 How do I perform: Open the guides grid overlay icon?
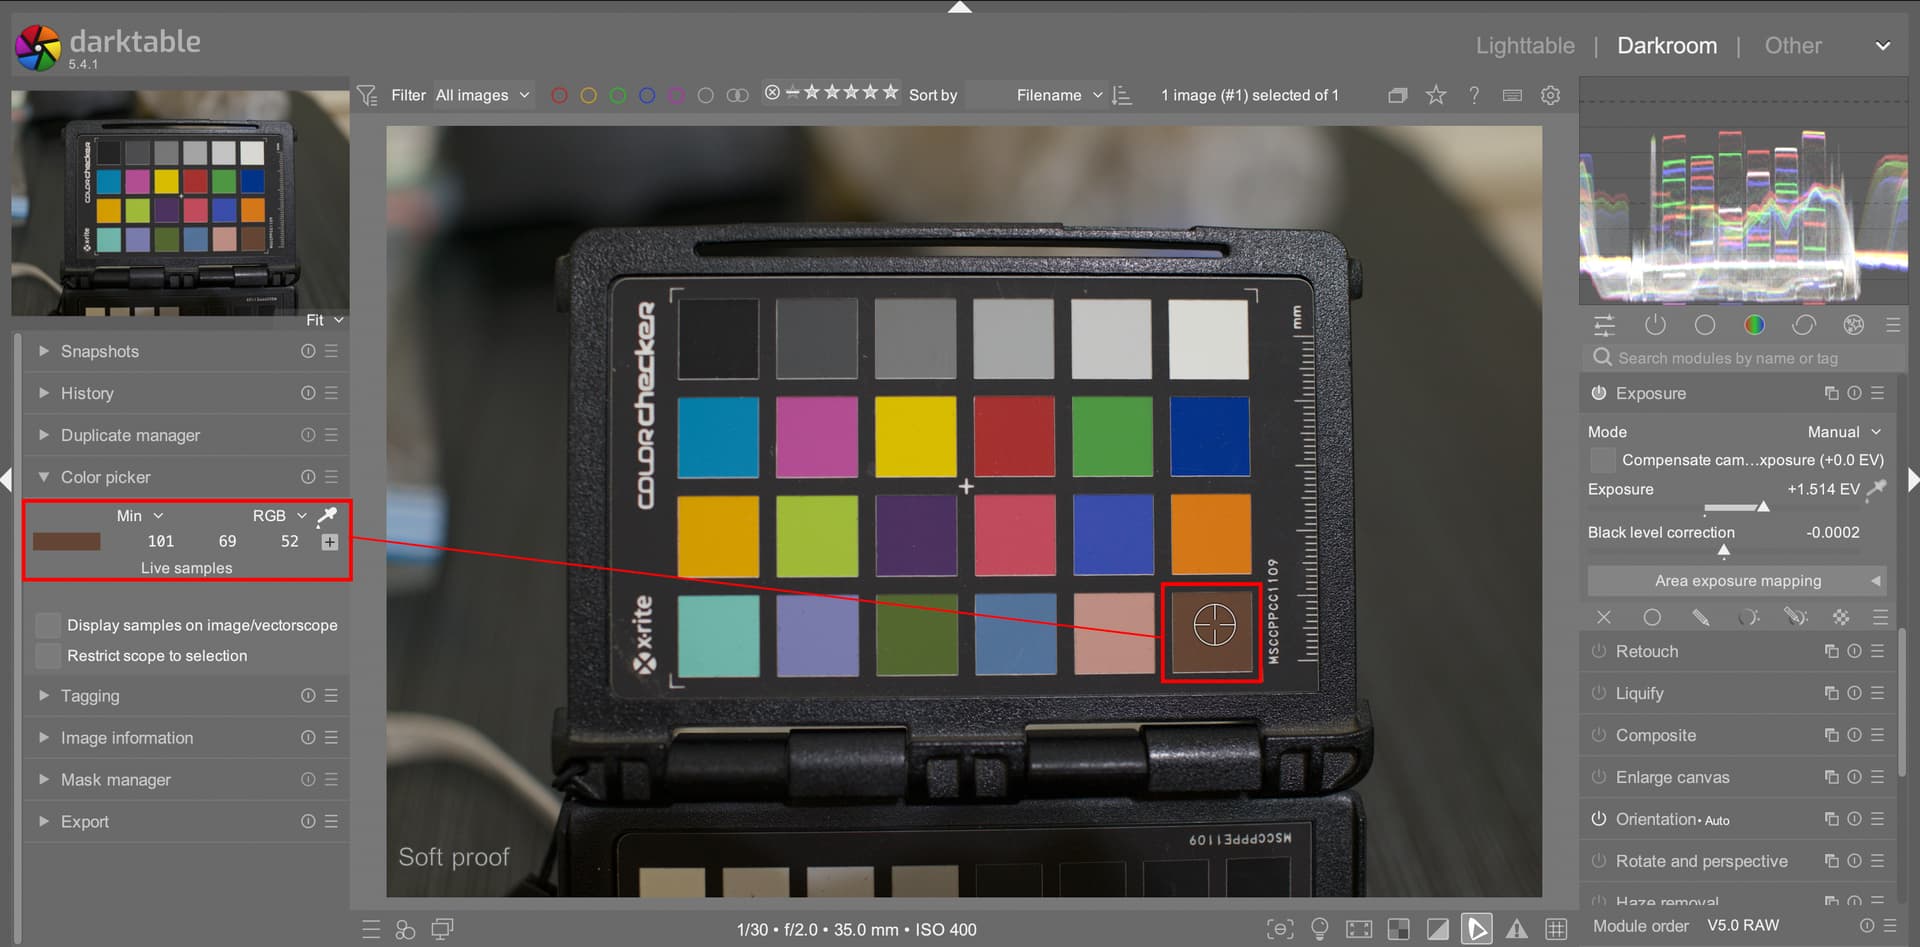(1556, 929)
